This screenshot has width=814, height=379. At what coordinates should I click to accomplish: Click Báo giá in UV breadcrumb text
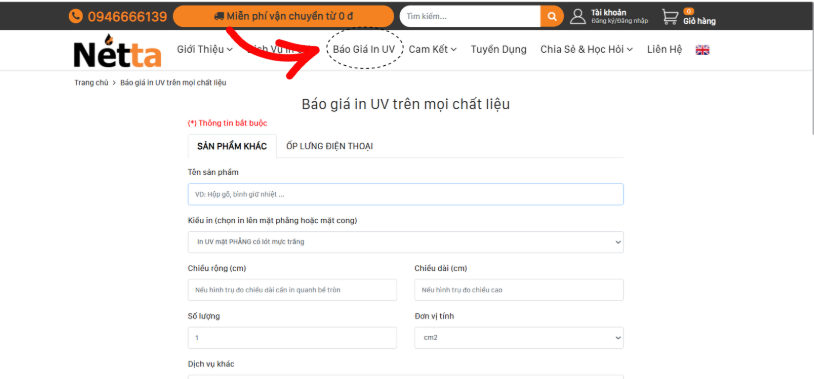click(x=173, y=83)
